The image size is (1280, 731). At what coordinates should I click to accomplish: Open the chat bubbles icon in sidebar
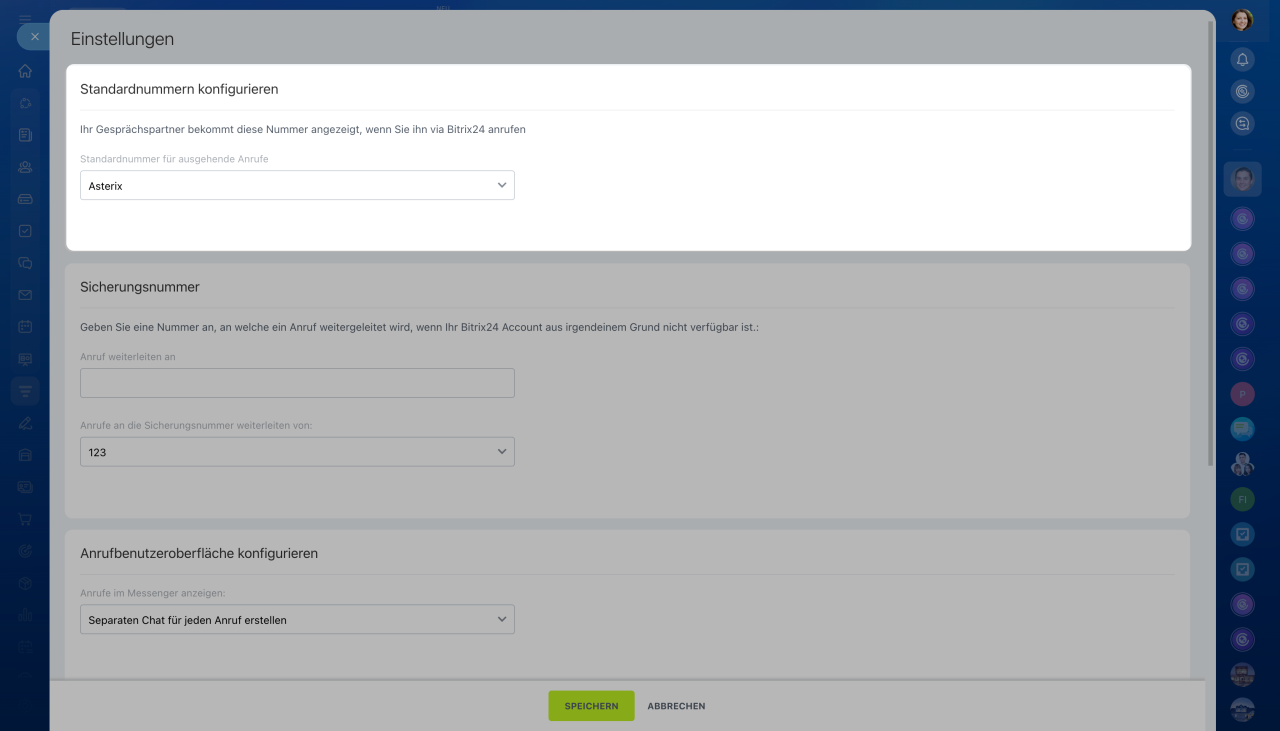tap(25, 263)
